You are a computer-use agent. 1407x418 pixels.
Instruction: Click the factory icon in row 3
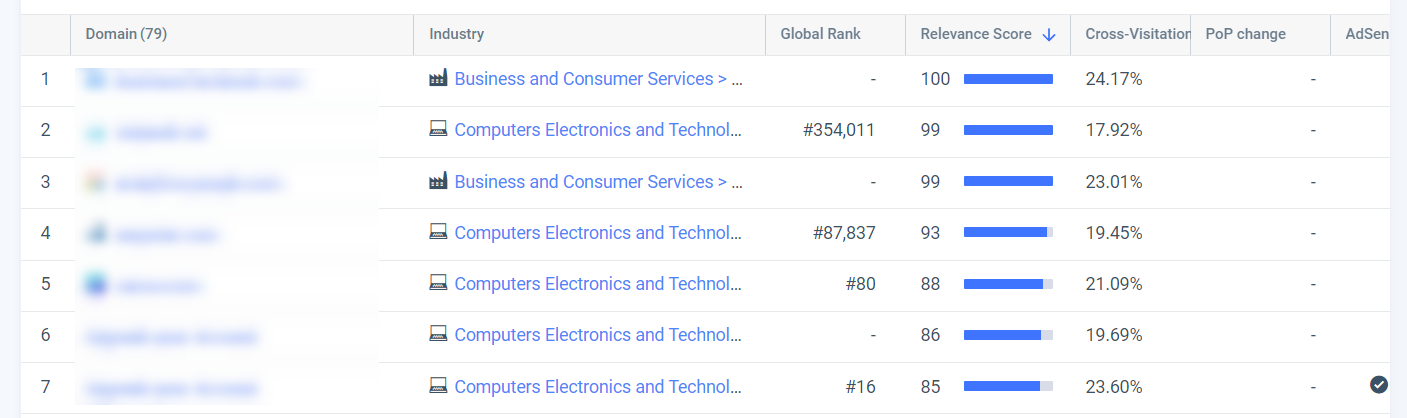click(x=438, y=182)
